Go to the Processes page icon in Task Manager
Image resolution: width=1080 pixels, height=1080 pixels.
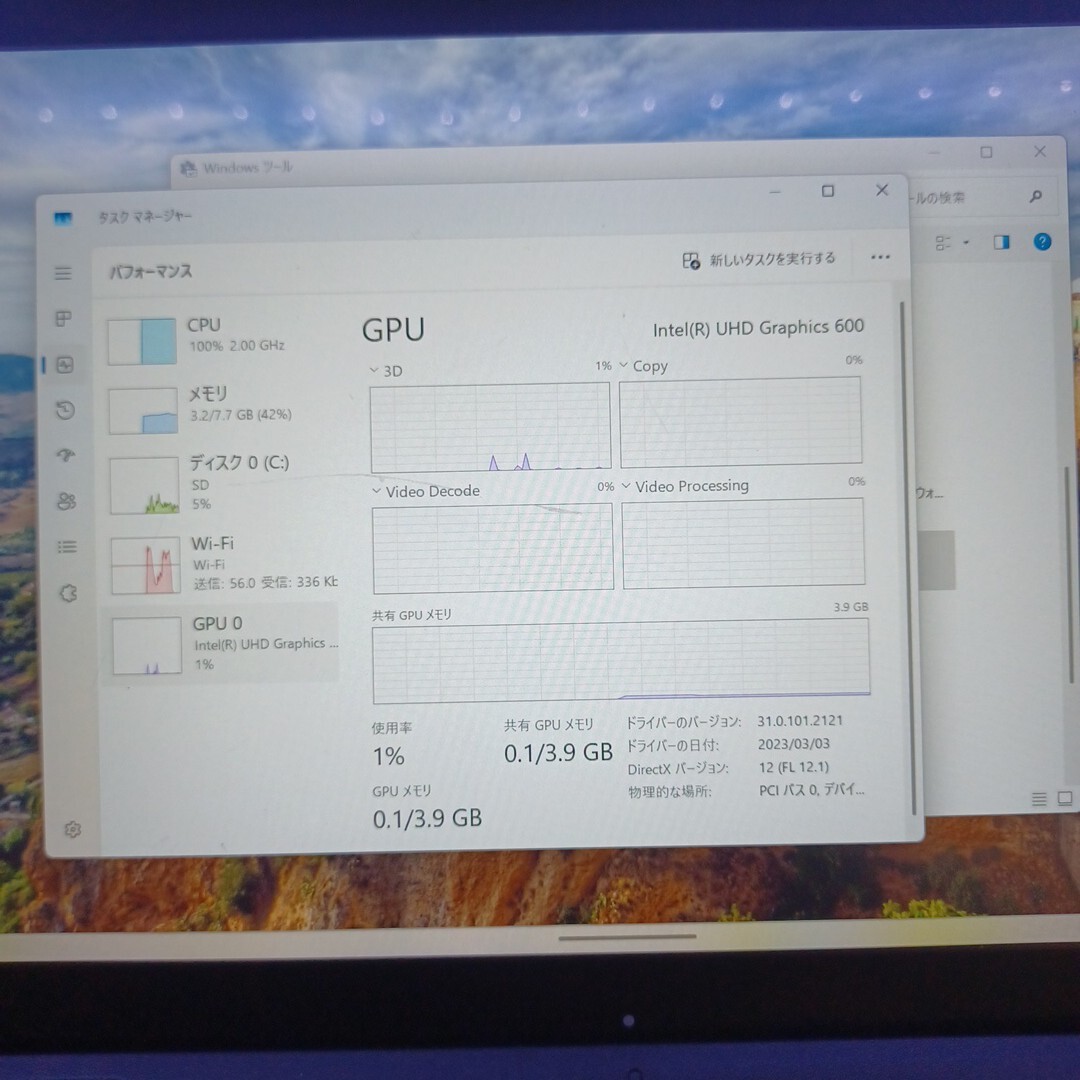[63, 318]
